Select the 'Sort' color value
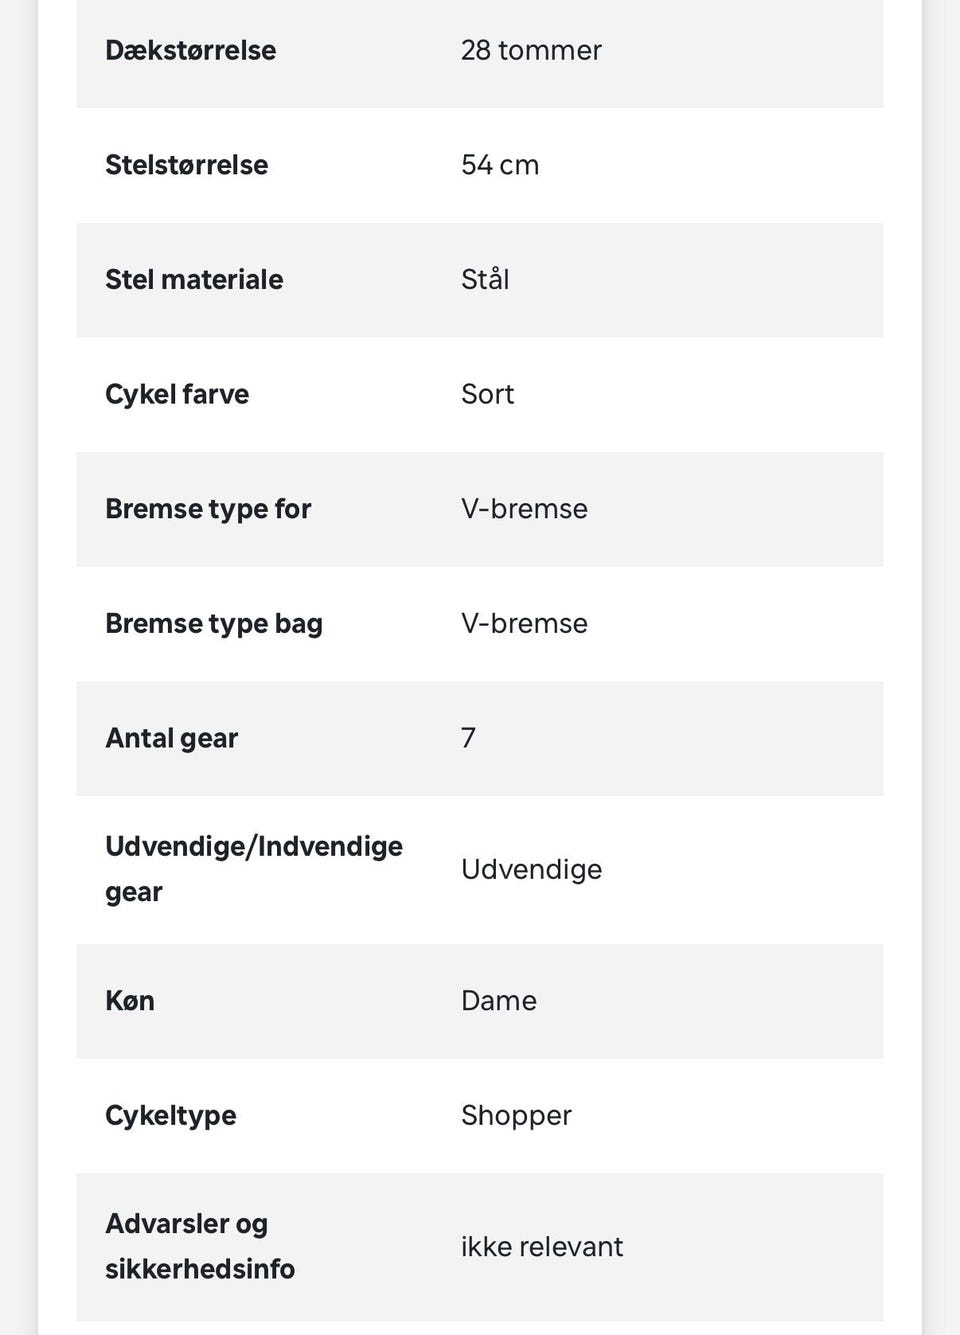 487,394
